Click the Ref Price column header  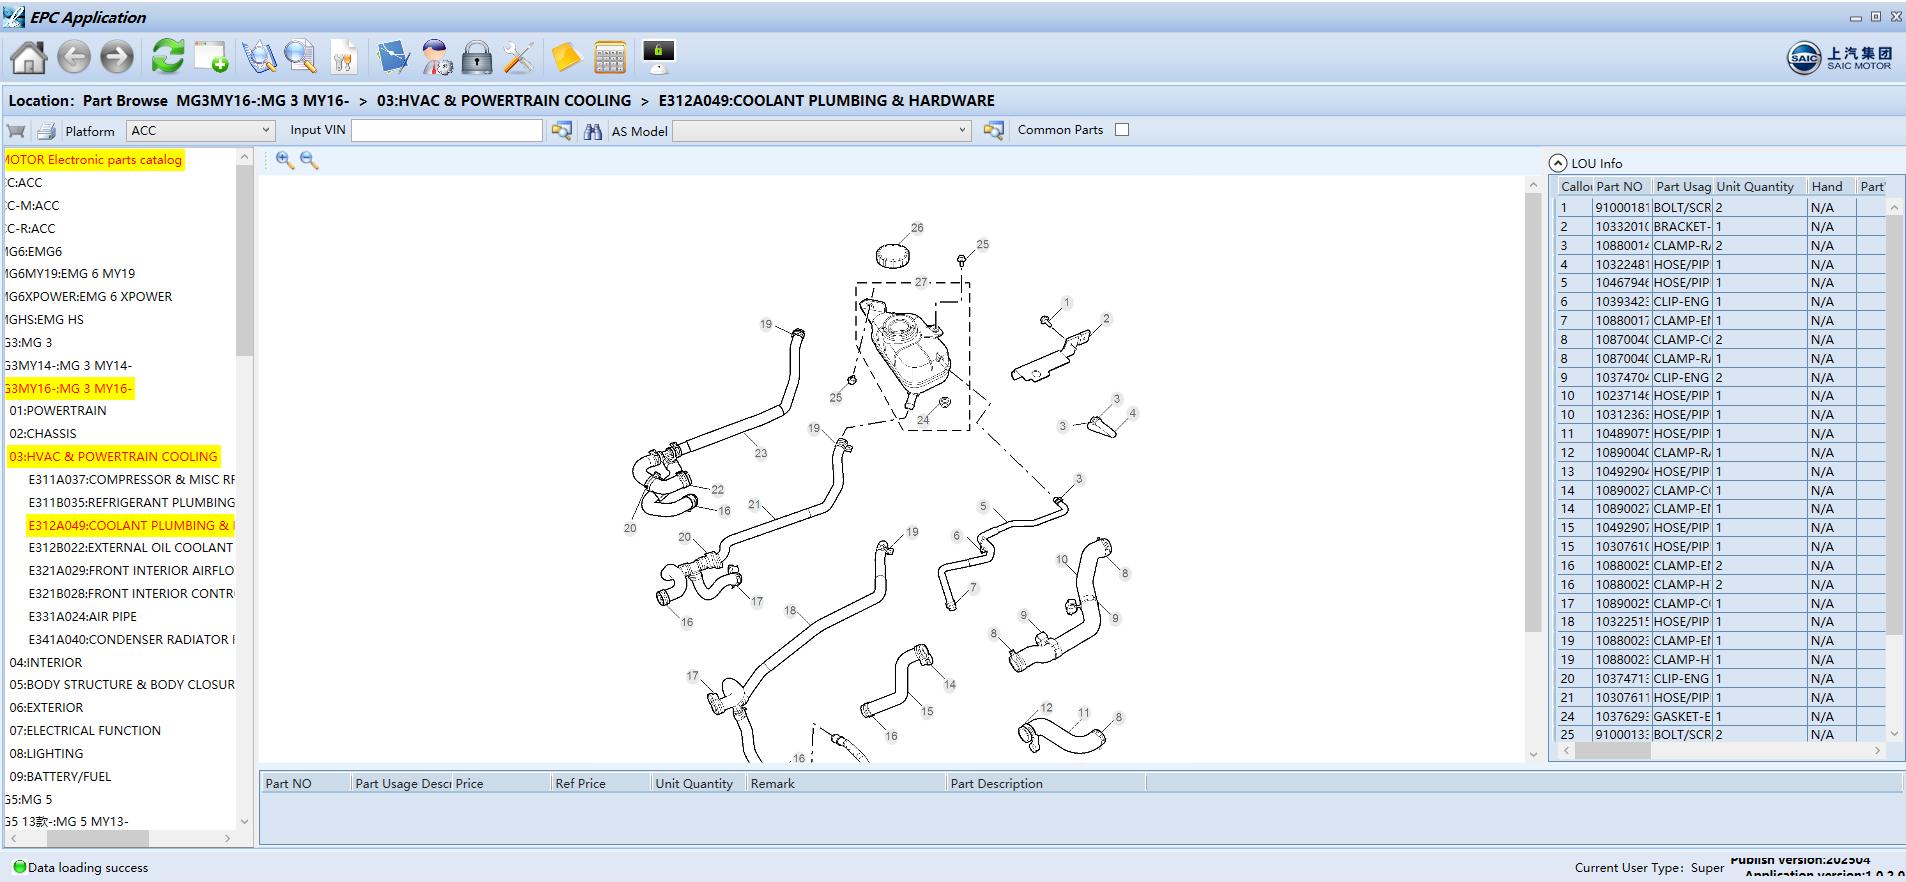click(600, 783)
